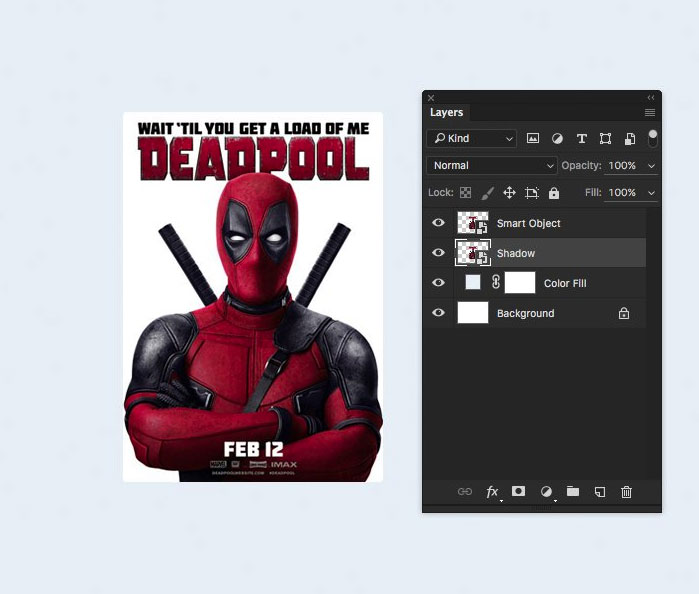
Task: Collapse the panel with double arrows
Action: 651,97
